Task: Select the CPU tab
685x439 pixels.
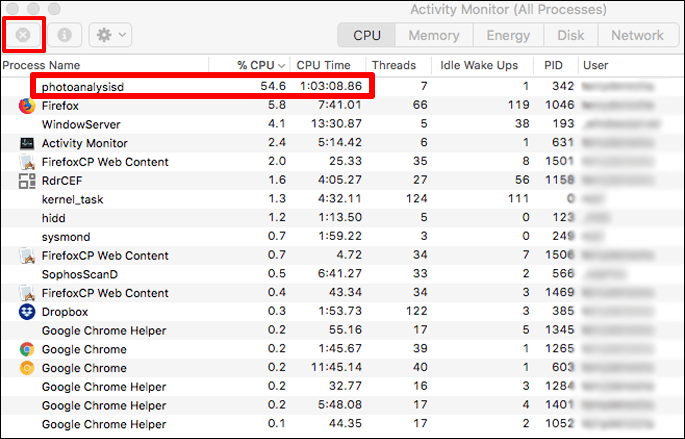Action: pos(367,35)
